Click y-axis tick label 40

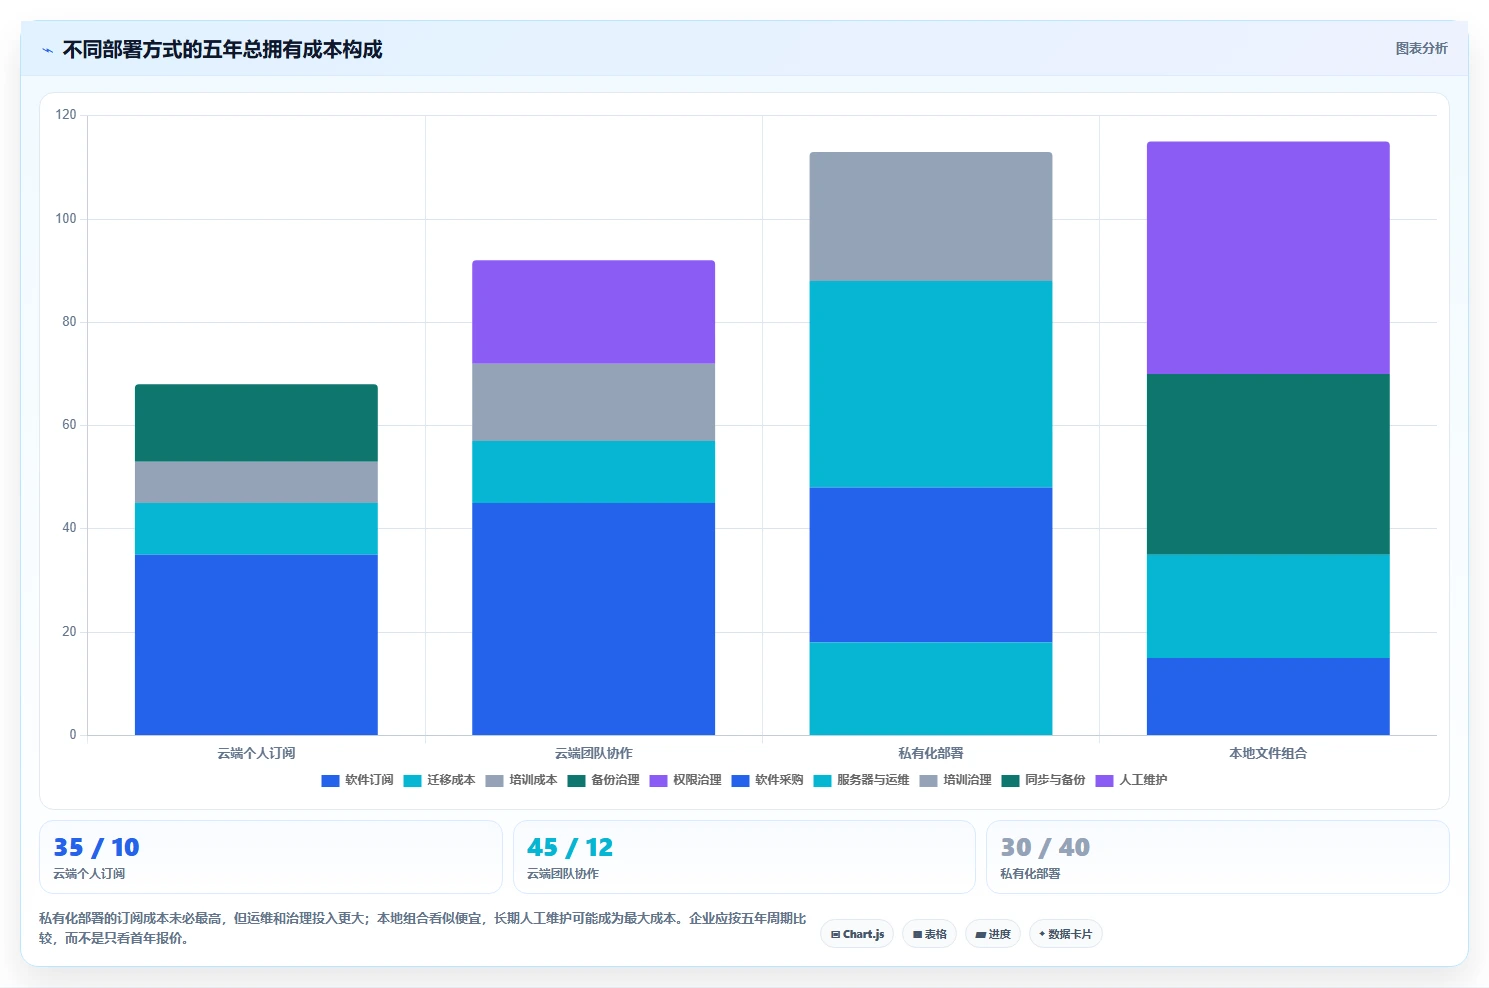(x=69, y=528)
